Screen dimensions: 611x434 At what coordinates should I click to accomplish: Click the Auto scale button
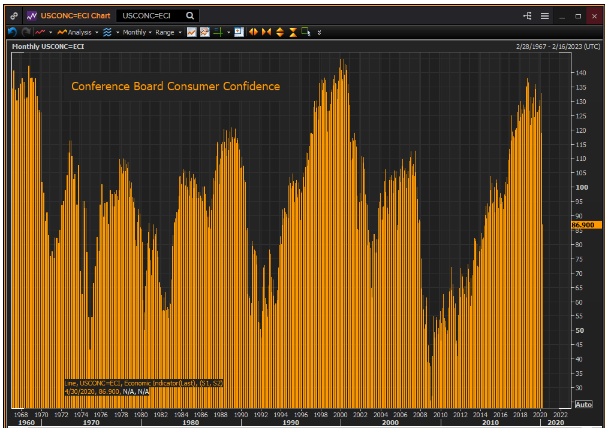583,404
